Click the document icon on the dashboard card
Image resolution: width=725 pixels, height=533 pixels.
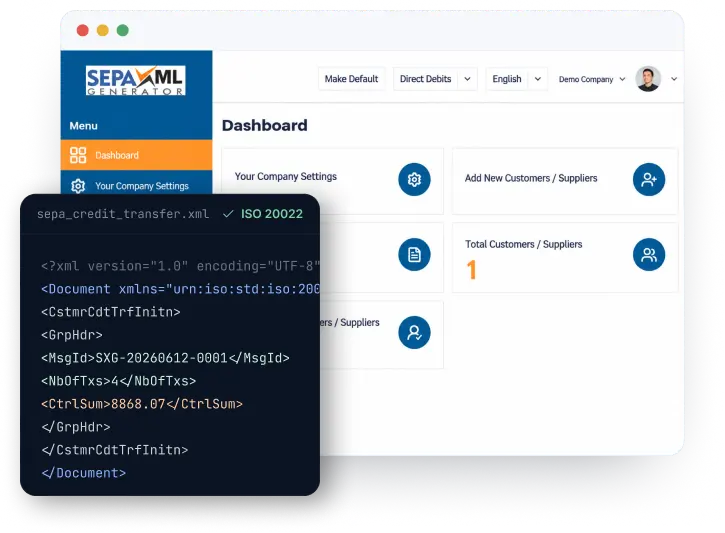click(x=414, y=254)
